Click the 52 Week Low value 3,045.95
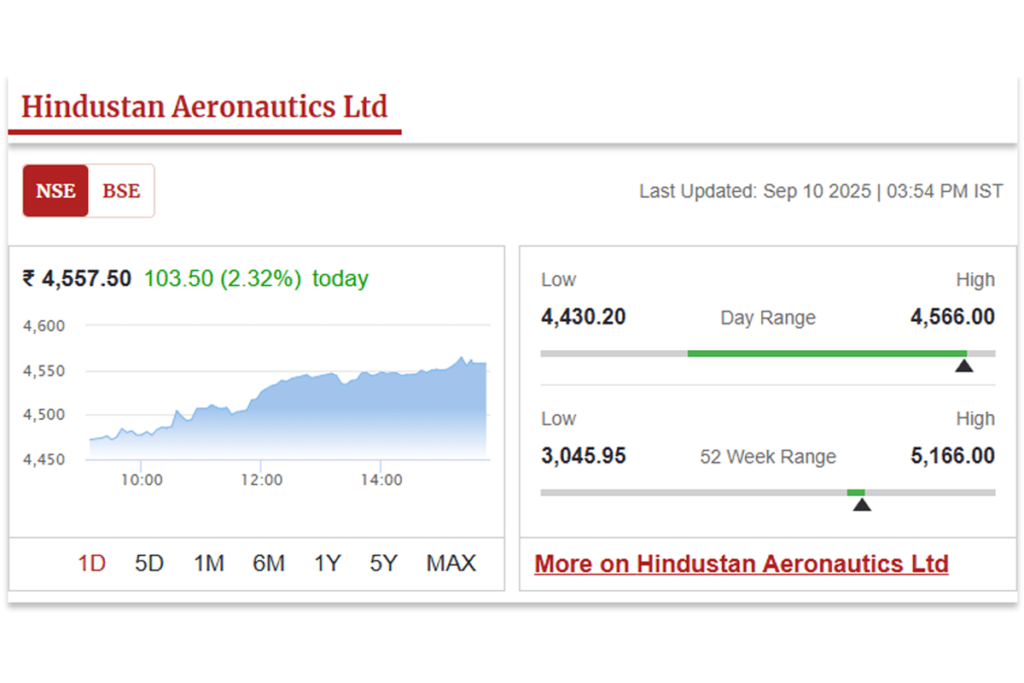 click(583, 455)
